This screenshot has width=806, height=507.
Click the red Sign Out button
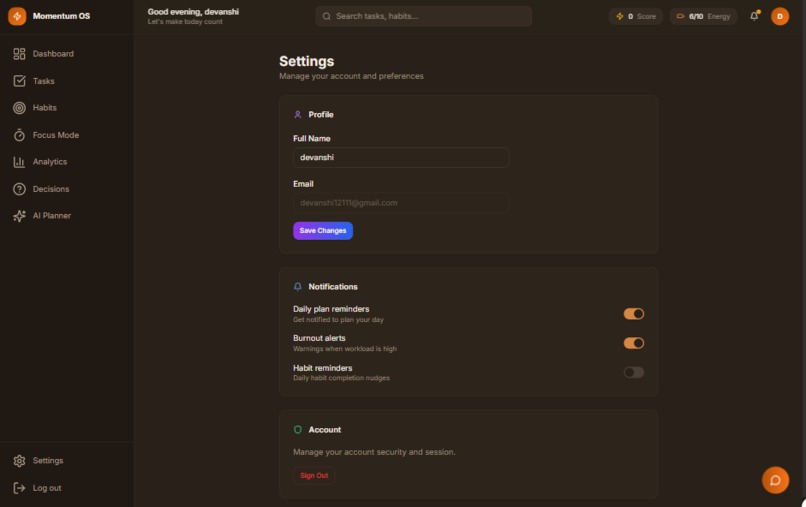click(x=314, y=476)
